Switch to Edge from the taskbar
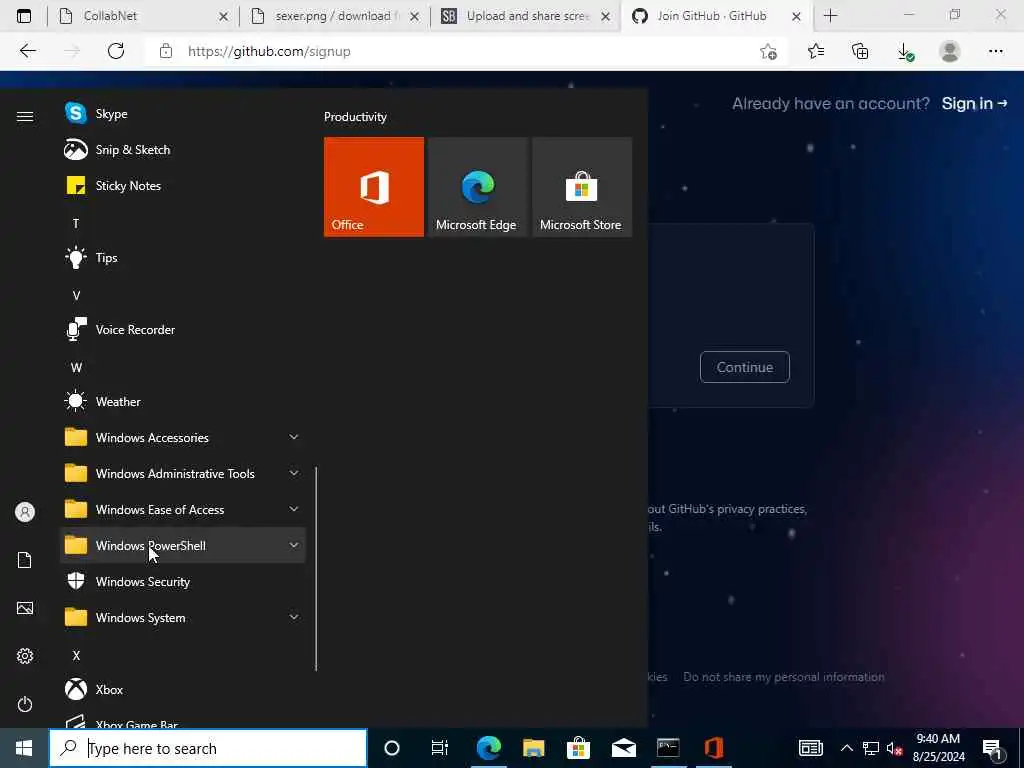Image resolution: width=1024 pixels, height=768 pixels. [488, 748]
